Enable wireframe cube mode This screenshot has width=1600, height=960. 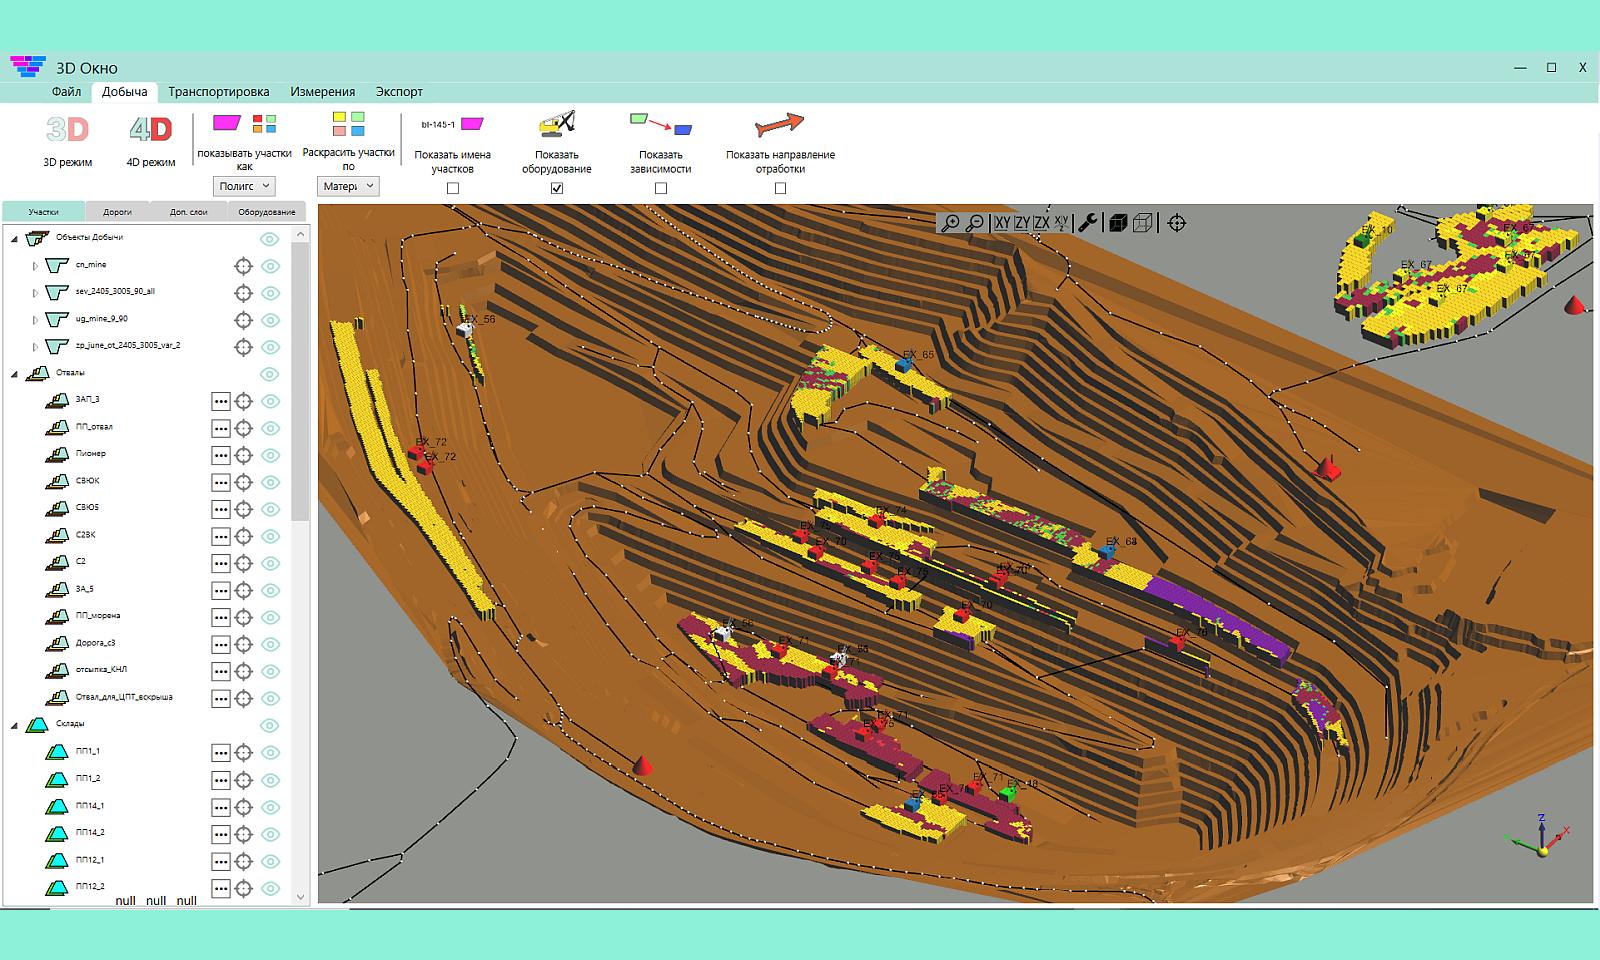pos(1143,223)
